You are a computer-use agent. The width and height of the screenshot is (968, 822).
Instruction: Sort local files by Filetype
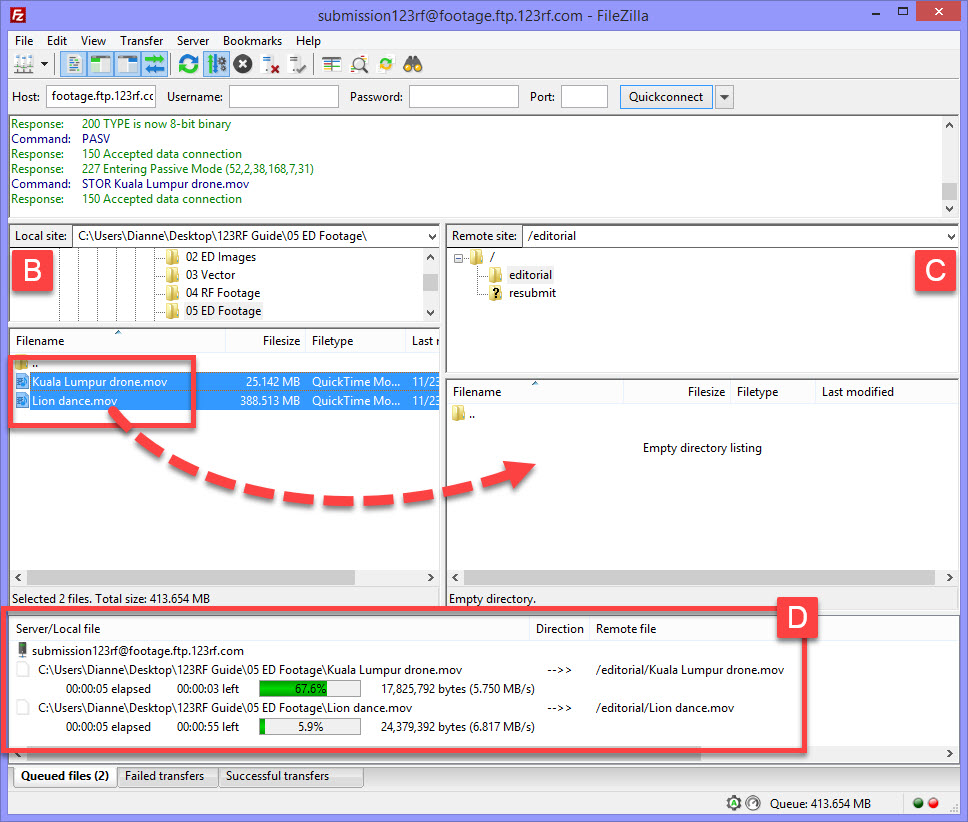coord(355,341)
